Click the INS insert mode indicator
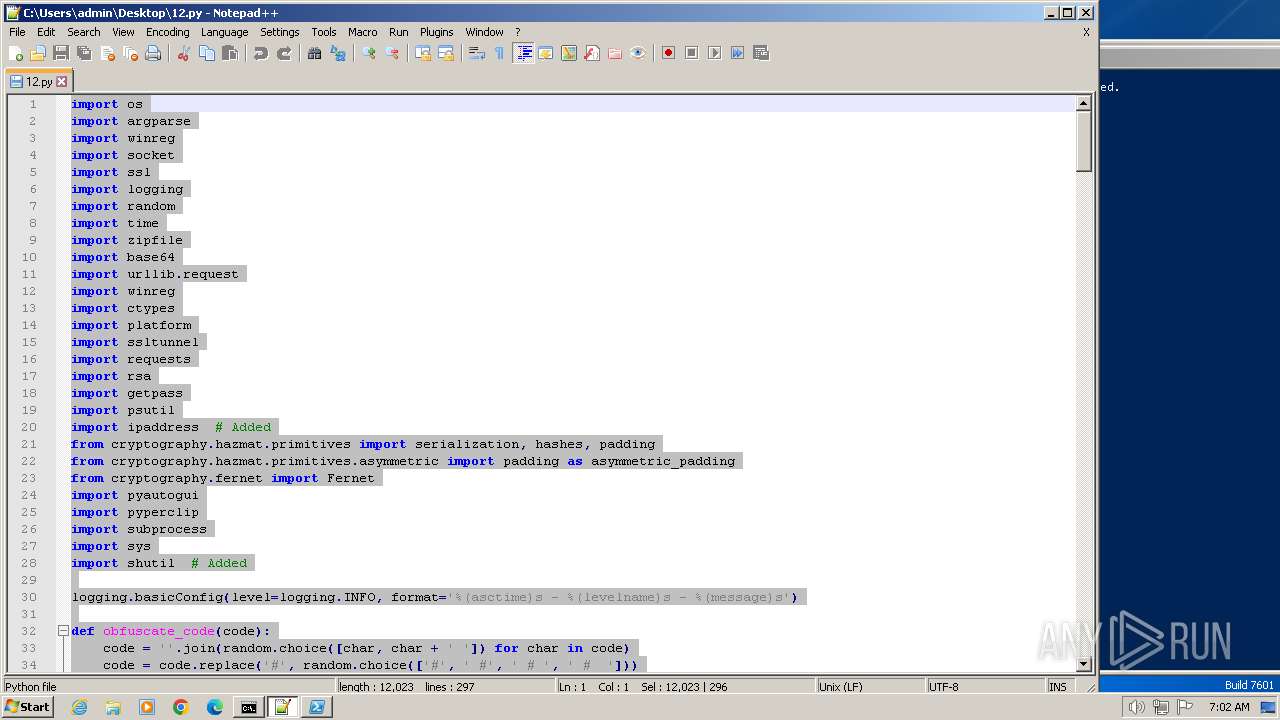The width and height of the screenshot is (1280, 720). pos(1058,687)
